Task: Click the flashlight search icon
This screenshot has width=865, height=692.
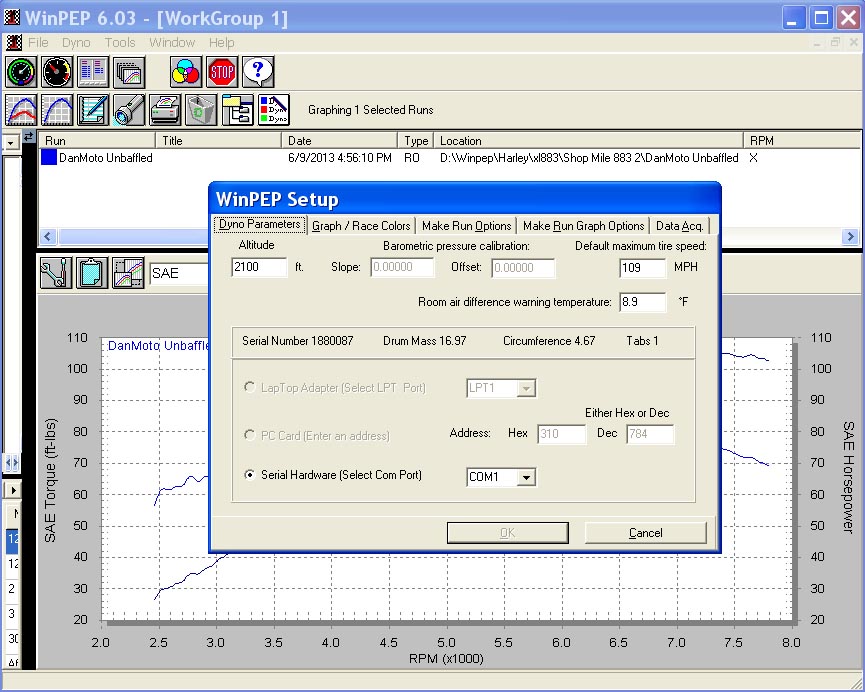Action: click(x=129, y=109)
